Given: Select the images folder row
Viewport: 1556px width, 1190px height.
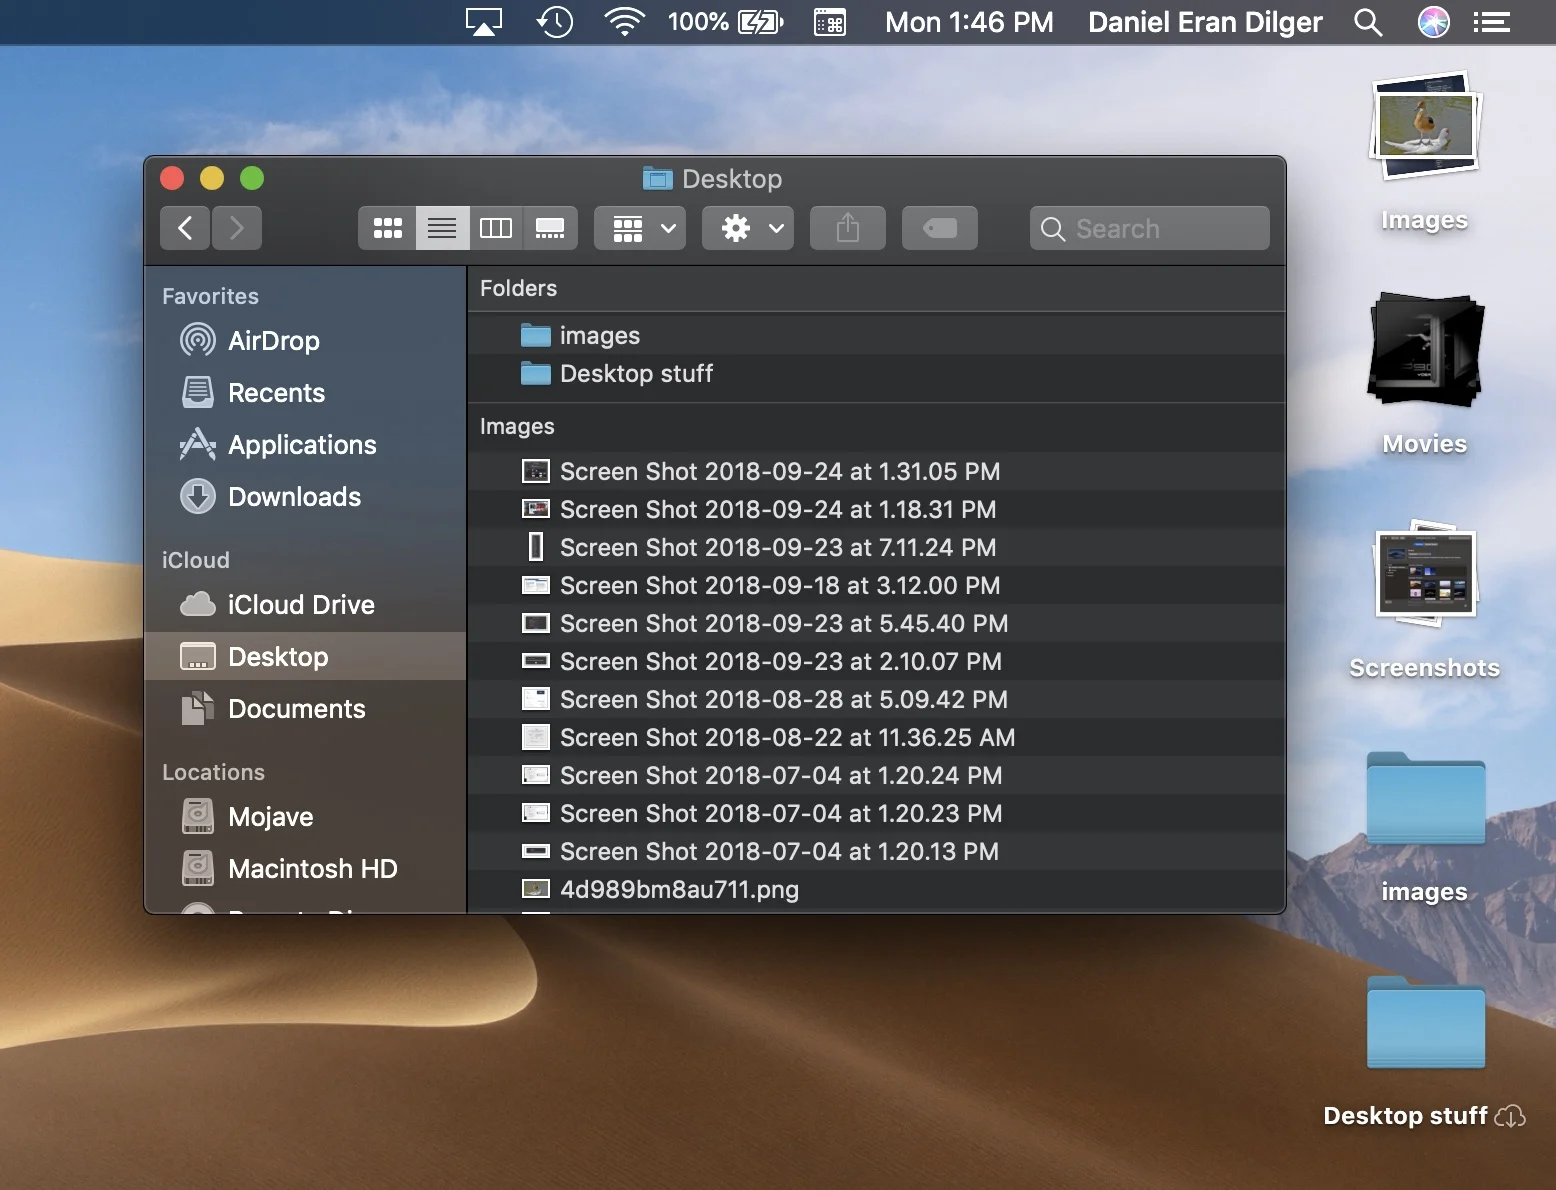Looking at the screenshot, I should click(x=877, y=336).
